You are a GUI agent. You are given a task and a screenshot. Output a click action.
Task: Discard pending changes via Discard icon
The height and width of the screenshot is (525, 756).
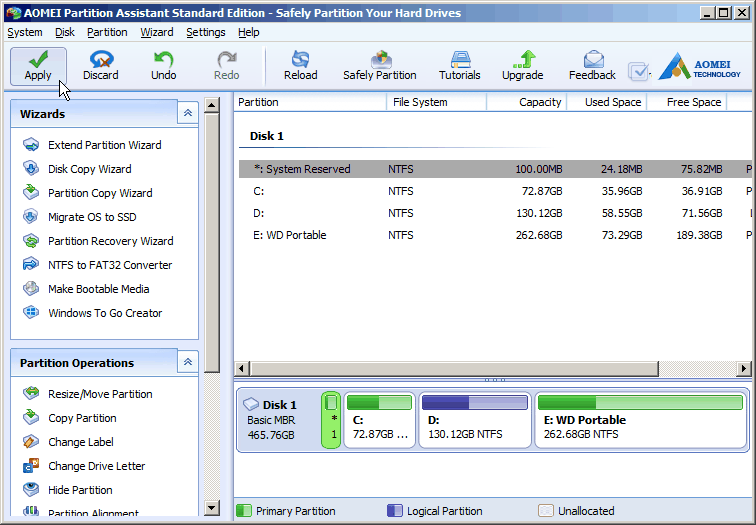tap(100, 66)
